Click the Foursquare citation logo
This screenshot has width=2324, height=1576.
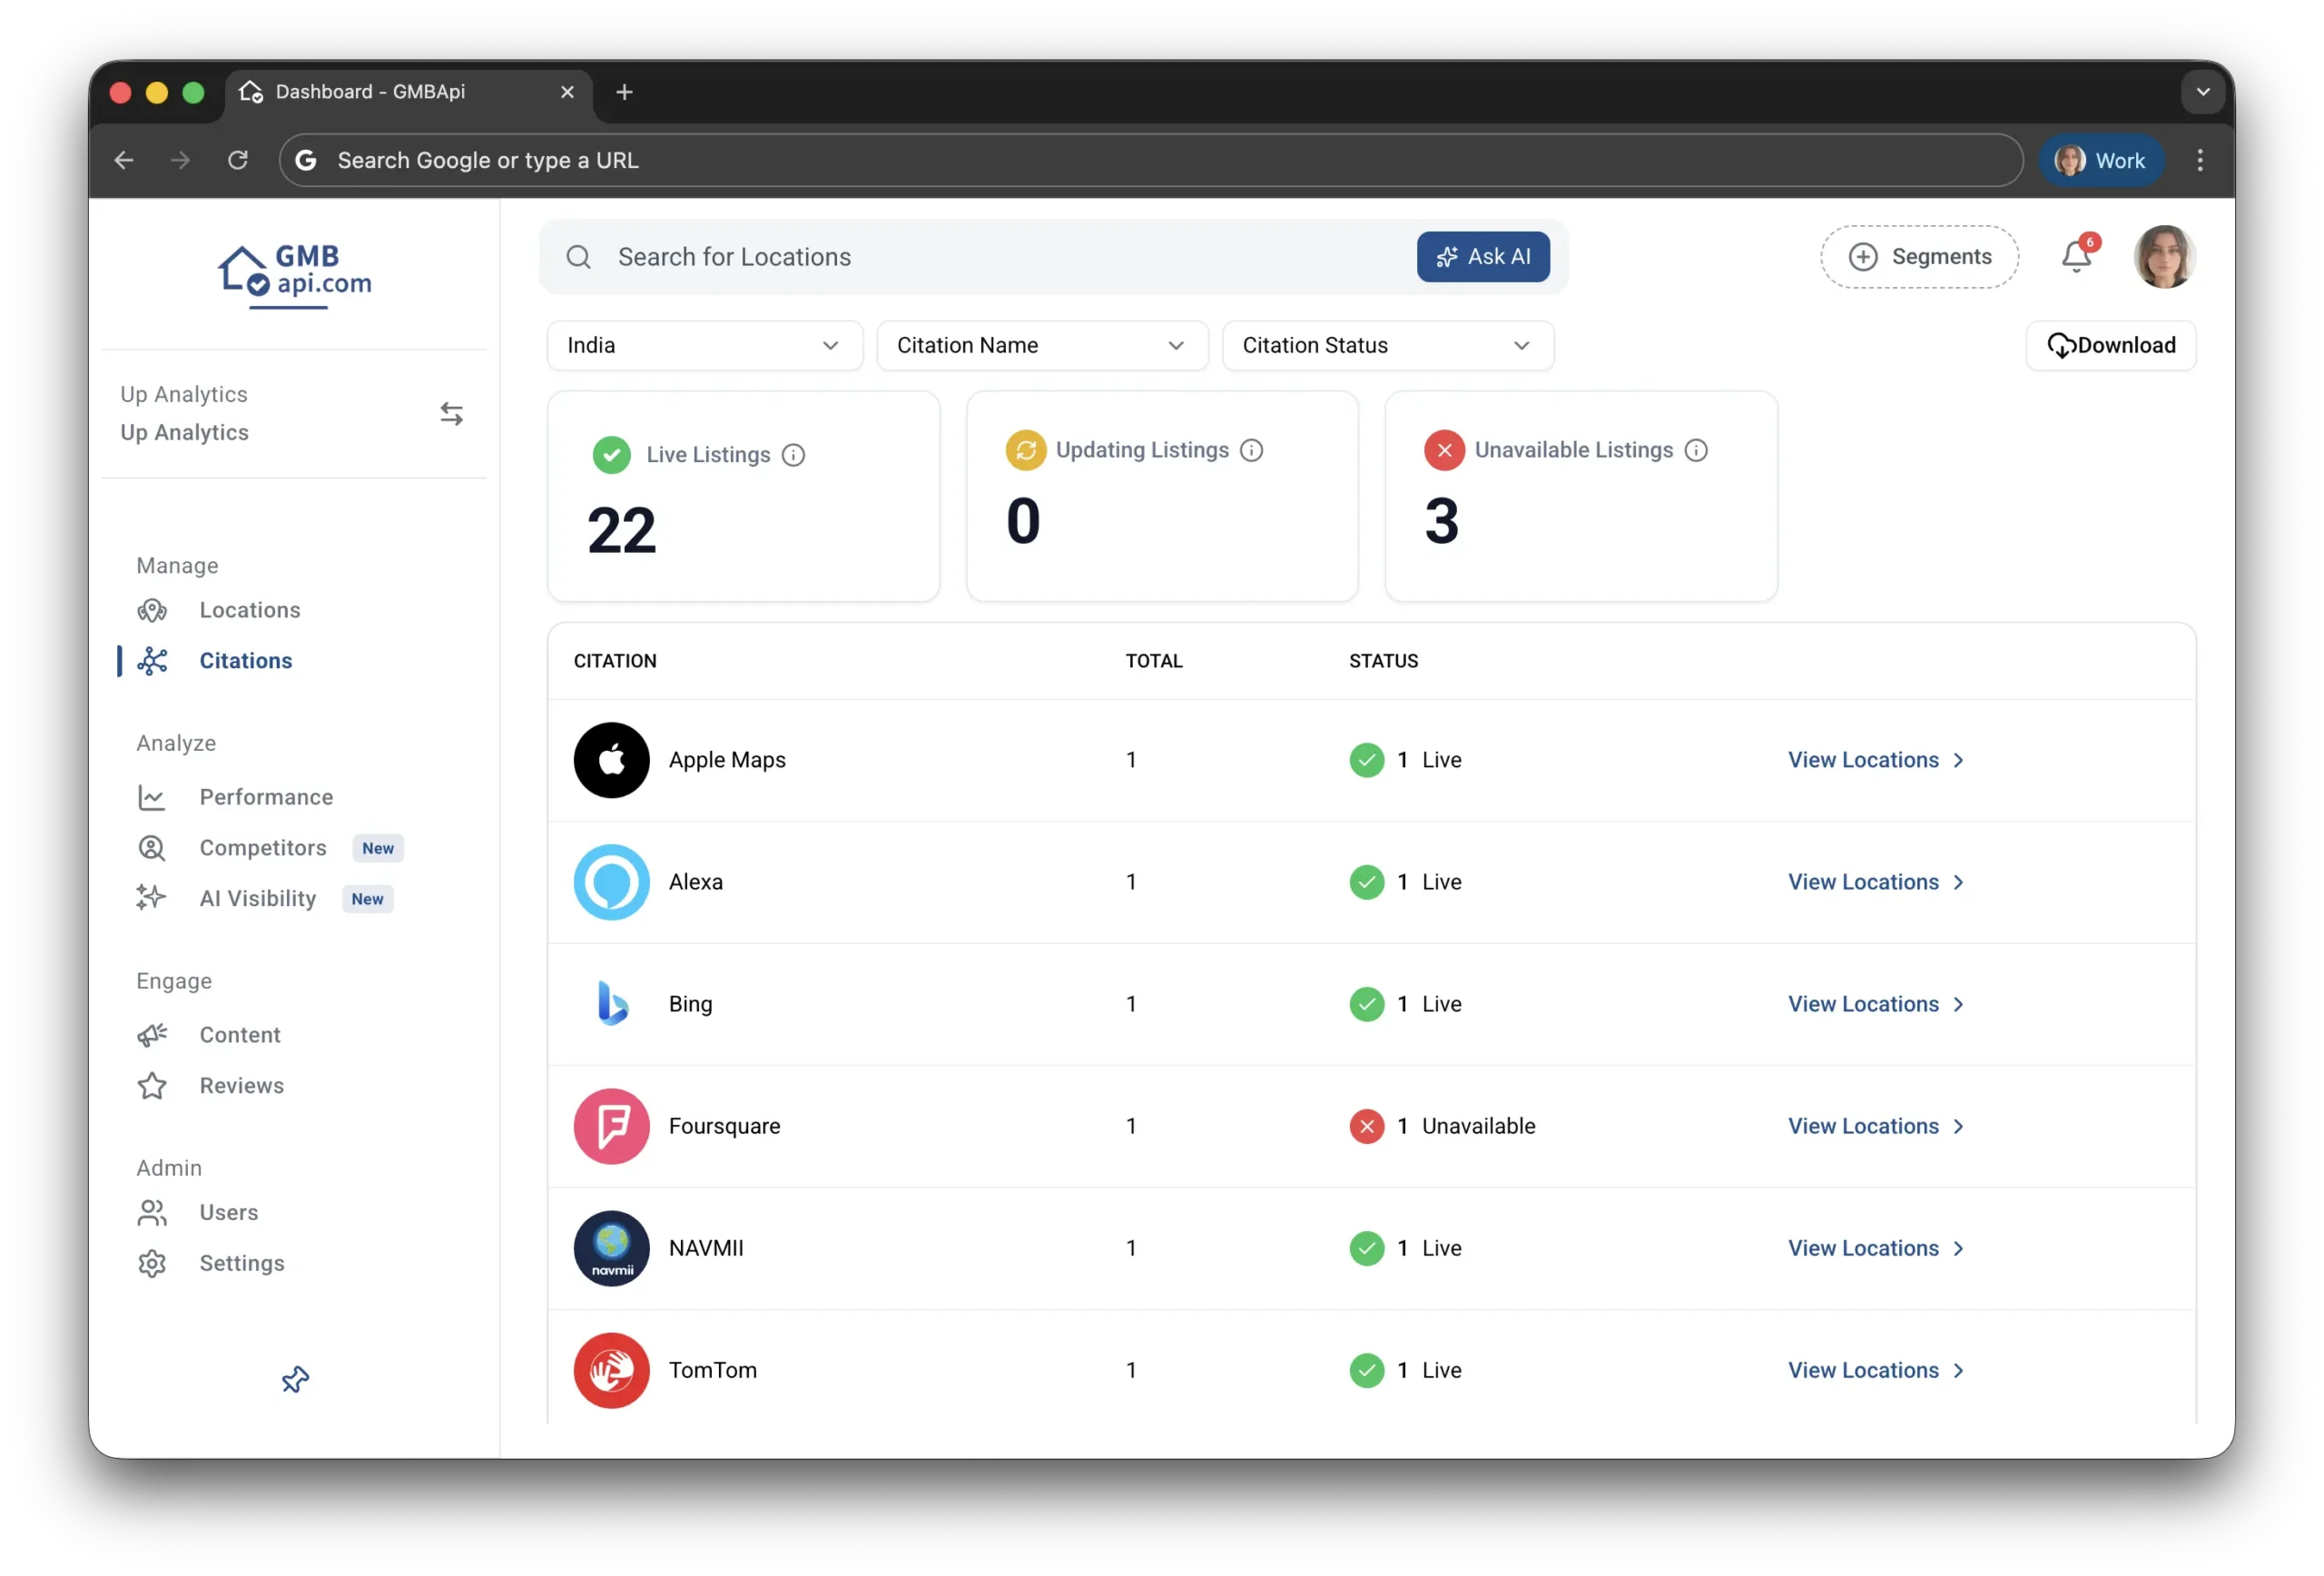[x=611, y=1126]
